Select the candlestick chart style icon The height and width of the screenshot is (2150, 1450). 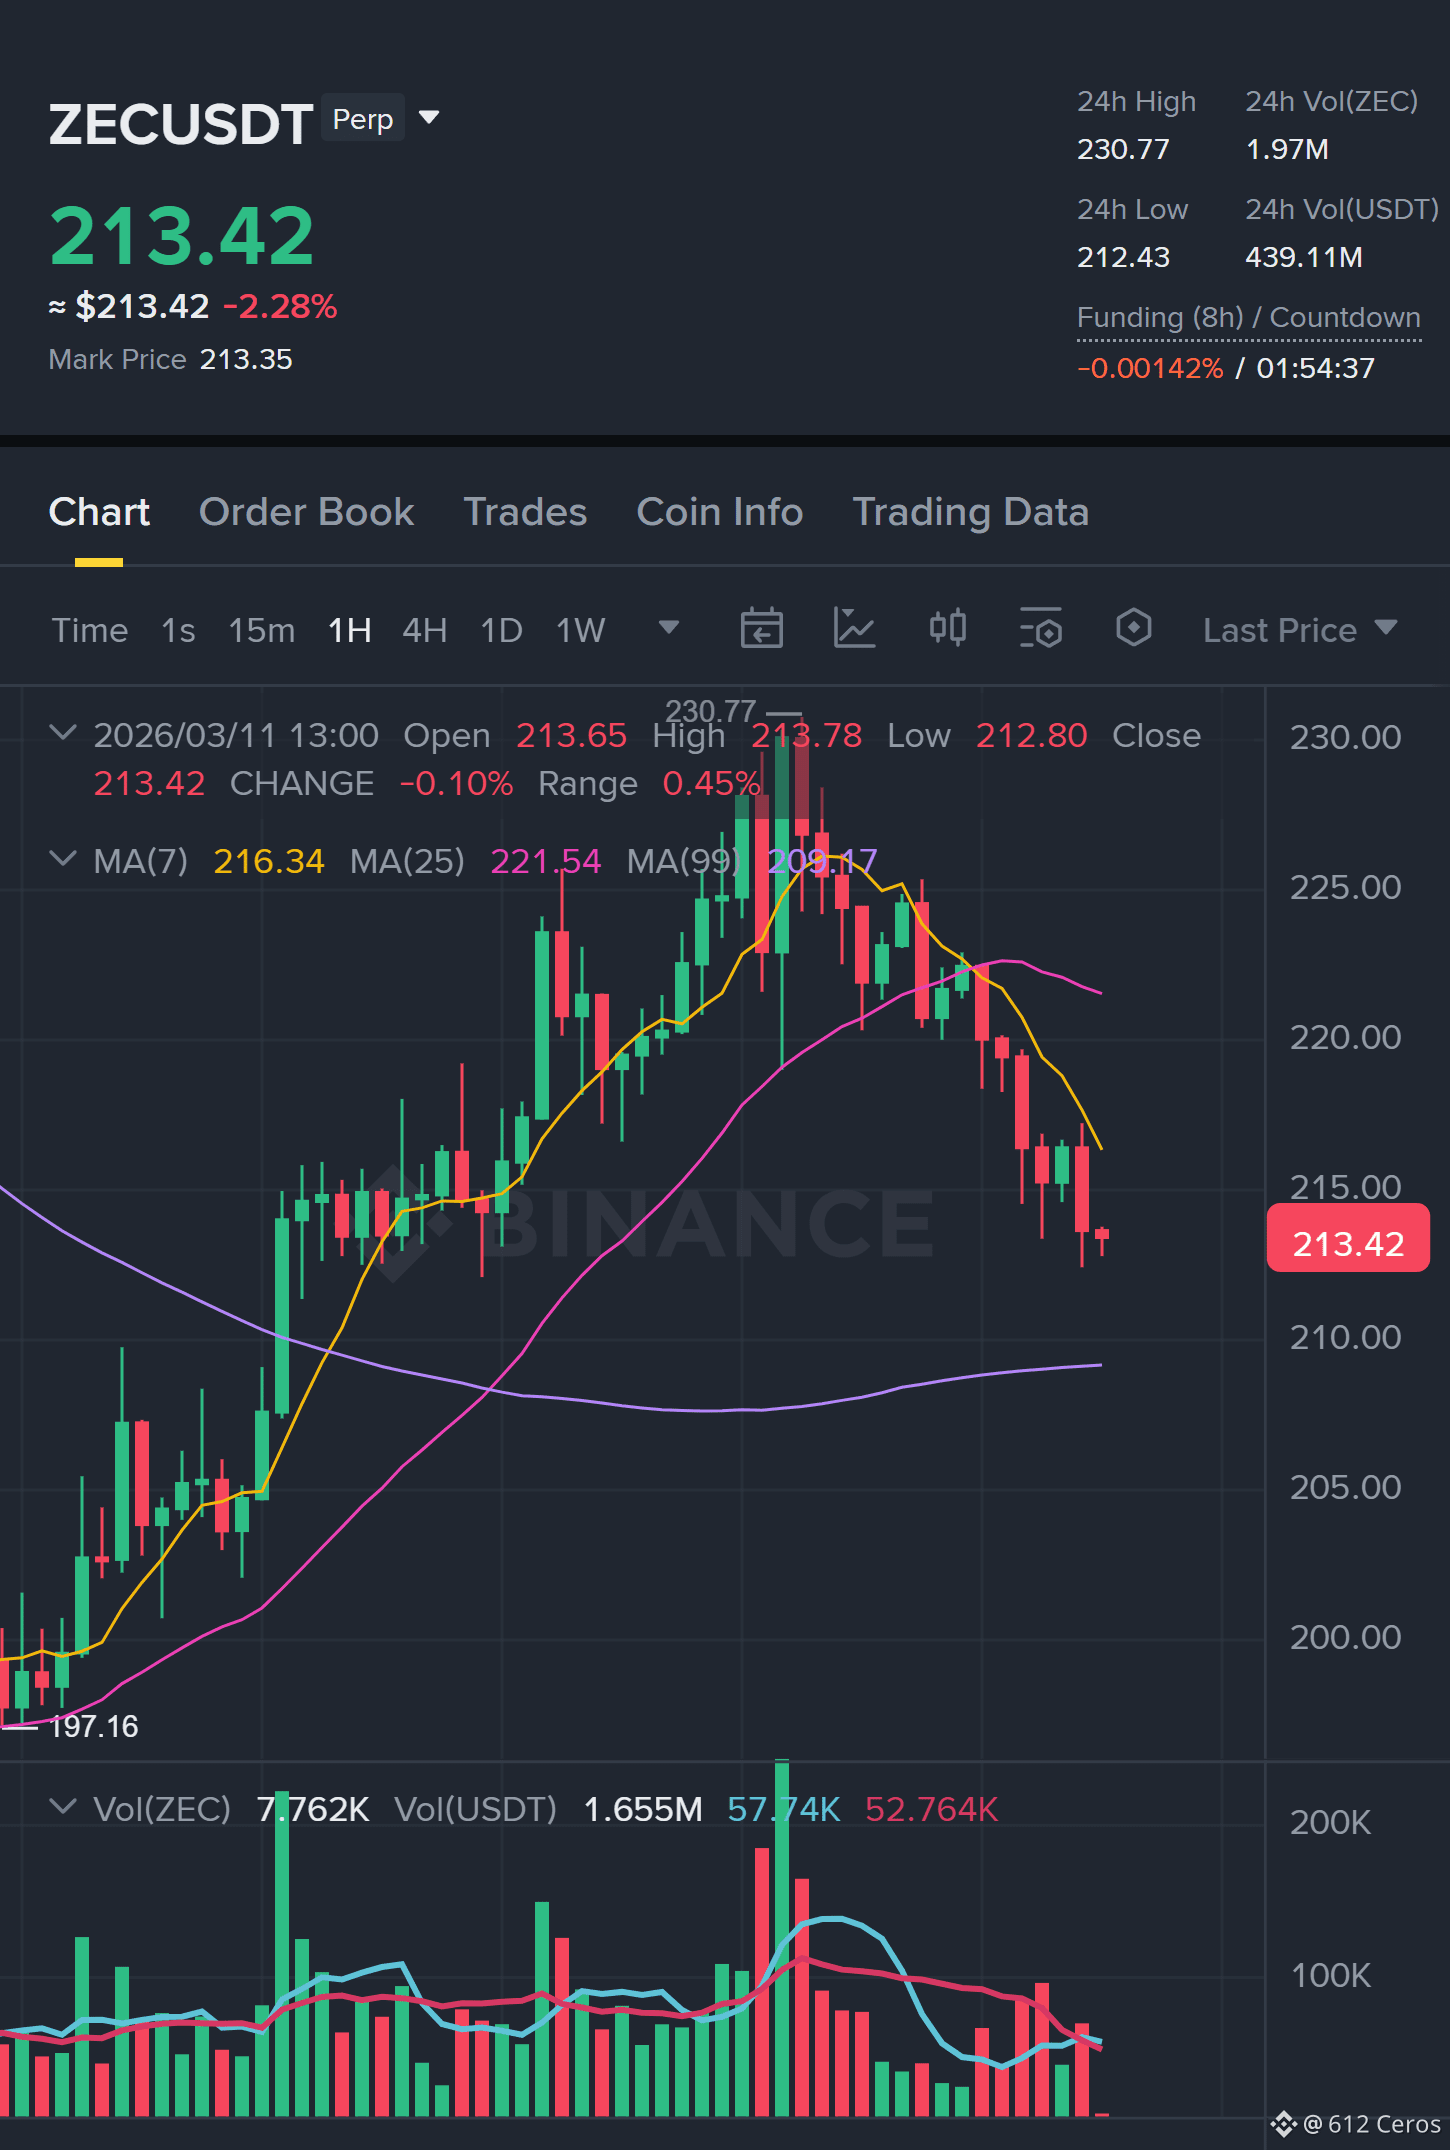pyautogui.click(x=947, y=628)
